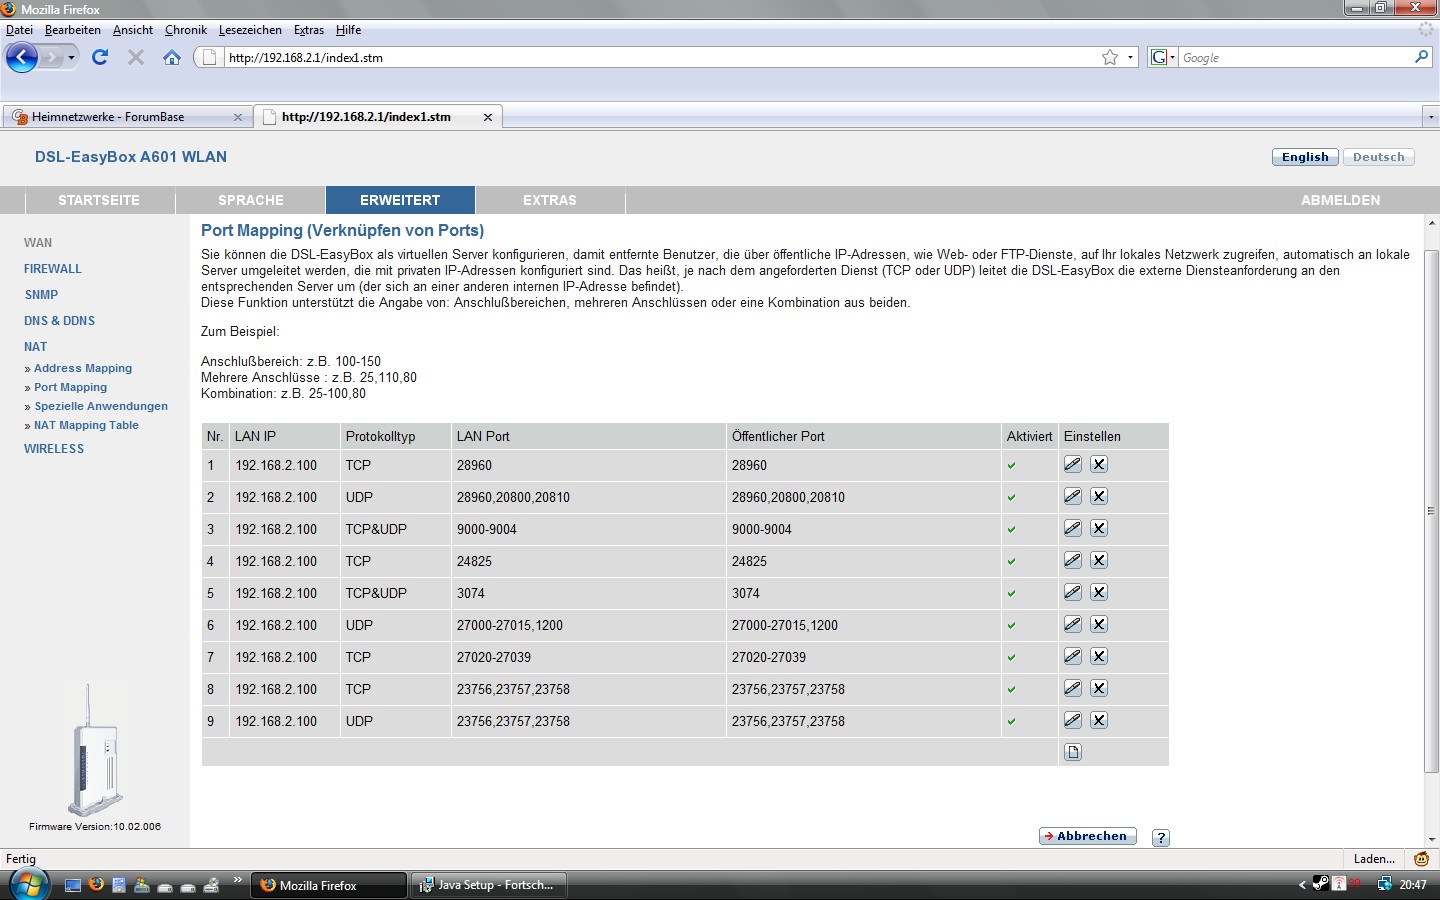Edit rule 8 TCP 23756,23757,23758

[x=1073, y=688]
